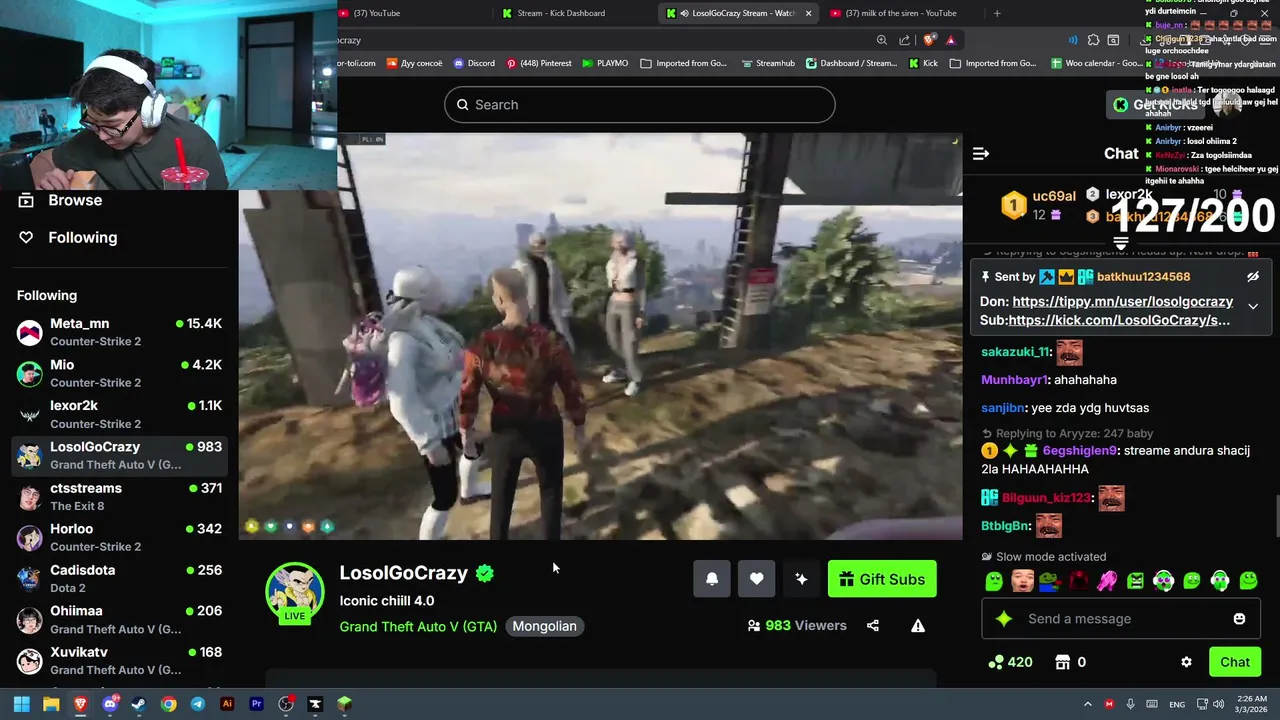Open the 420 channel points balance
This screenshot has width=1280, height=720.
click(x=1010, y=662)
